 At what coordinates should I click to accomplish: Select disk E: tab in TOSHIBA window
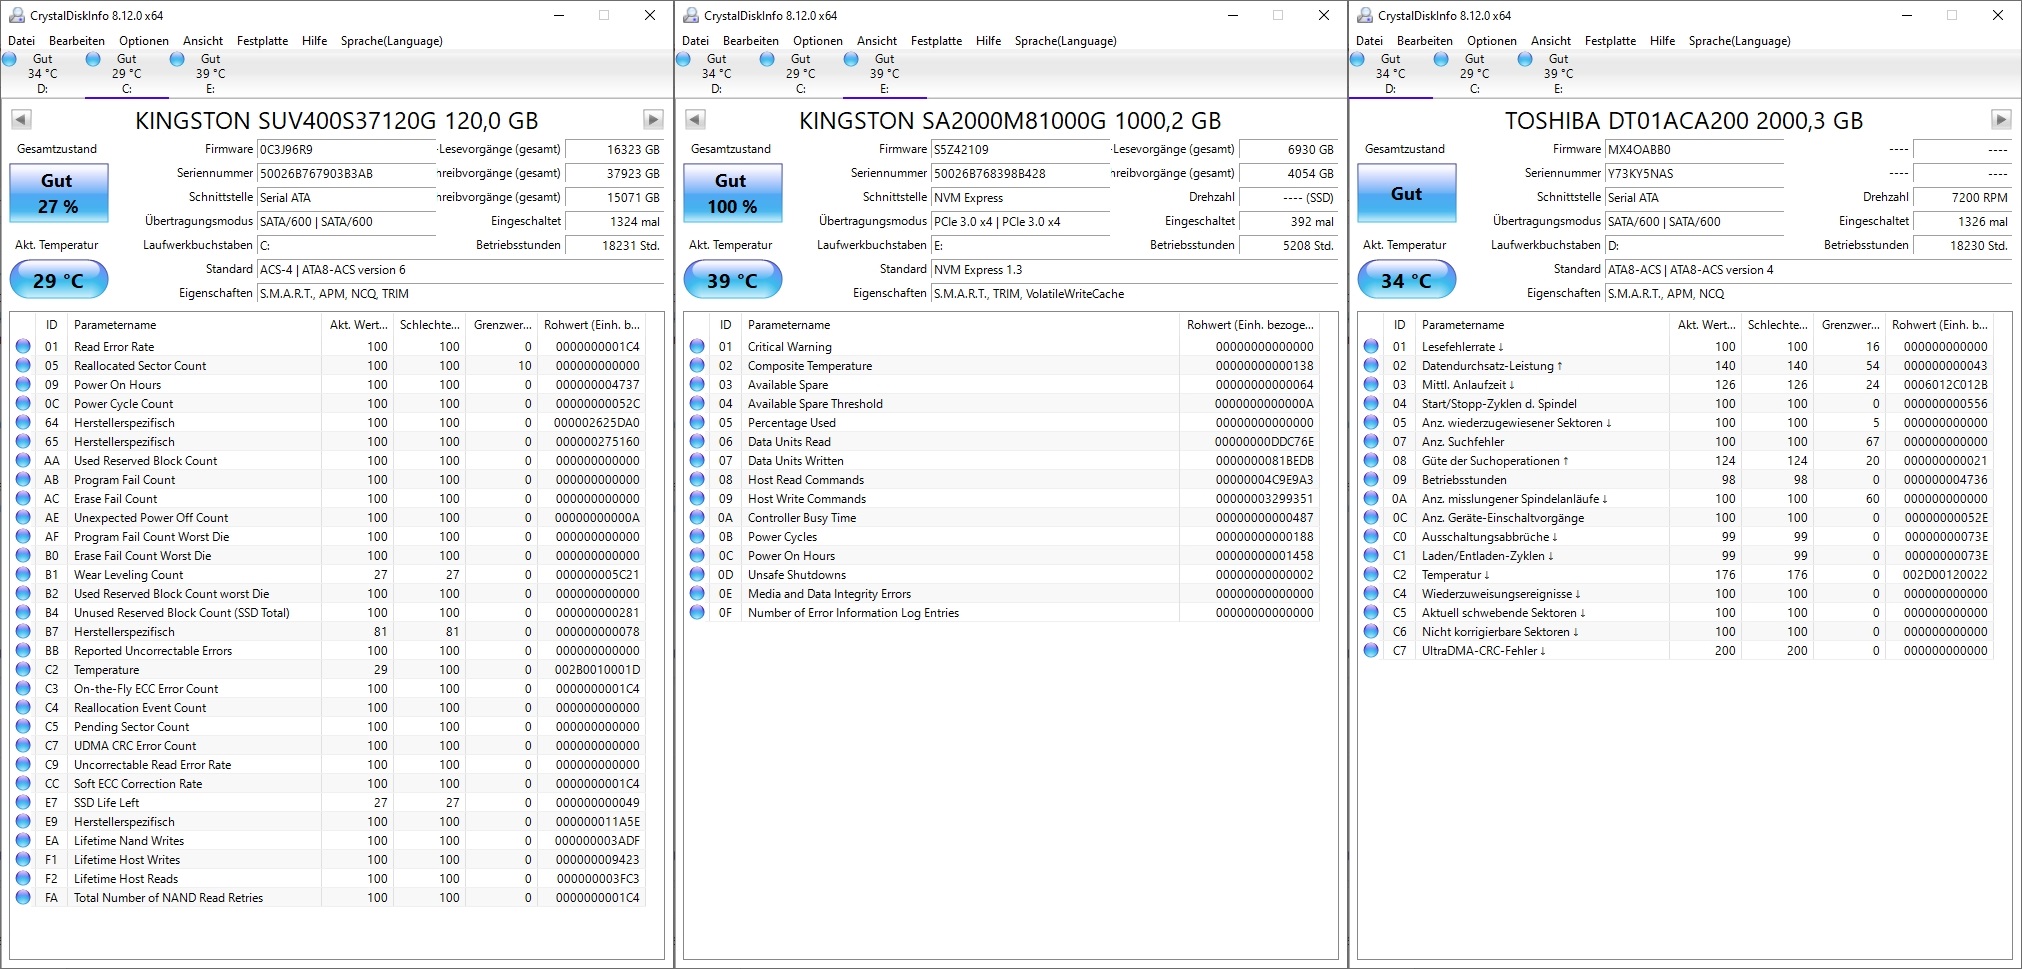point(1558,74)
